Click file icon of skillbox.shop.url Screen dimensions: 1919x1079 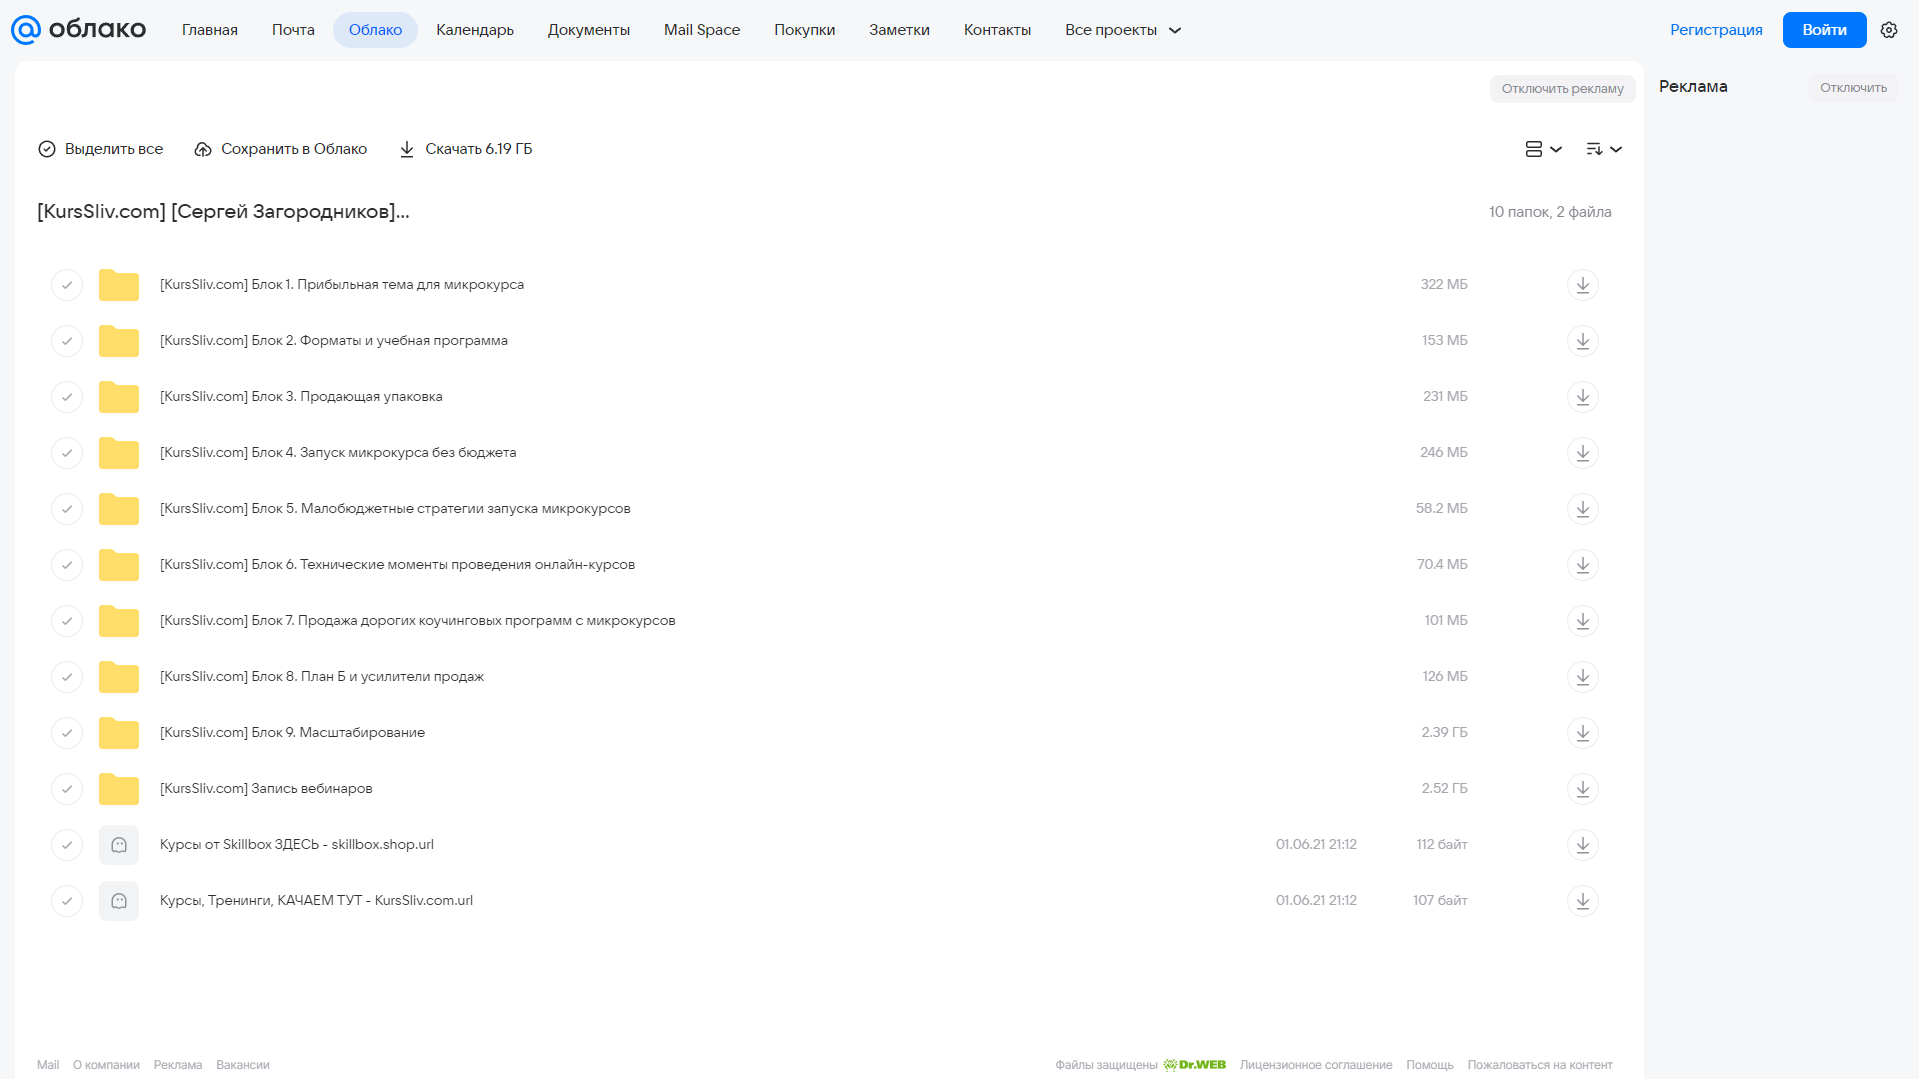(x=119, y=845)
